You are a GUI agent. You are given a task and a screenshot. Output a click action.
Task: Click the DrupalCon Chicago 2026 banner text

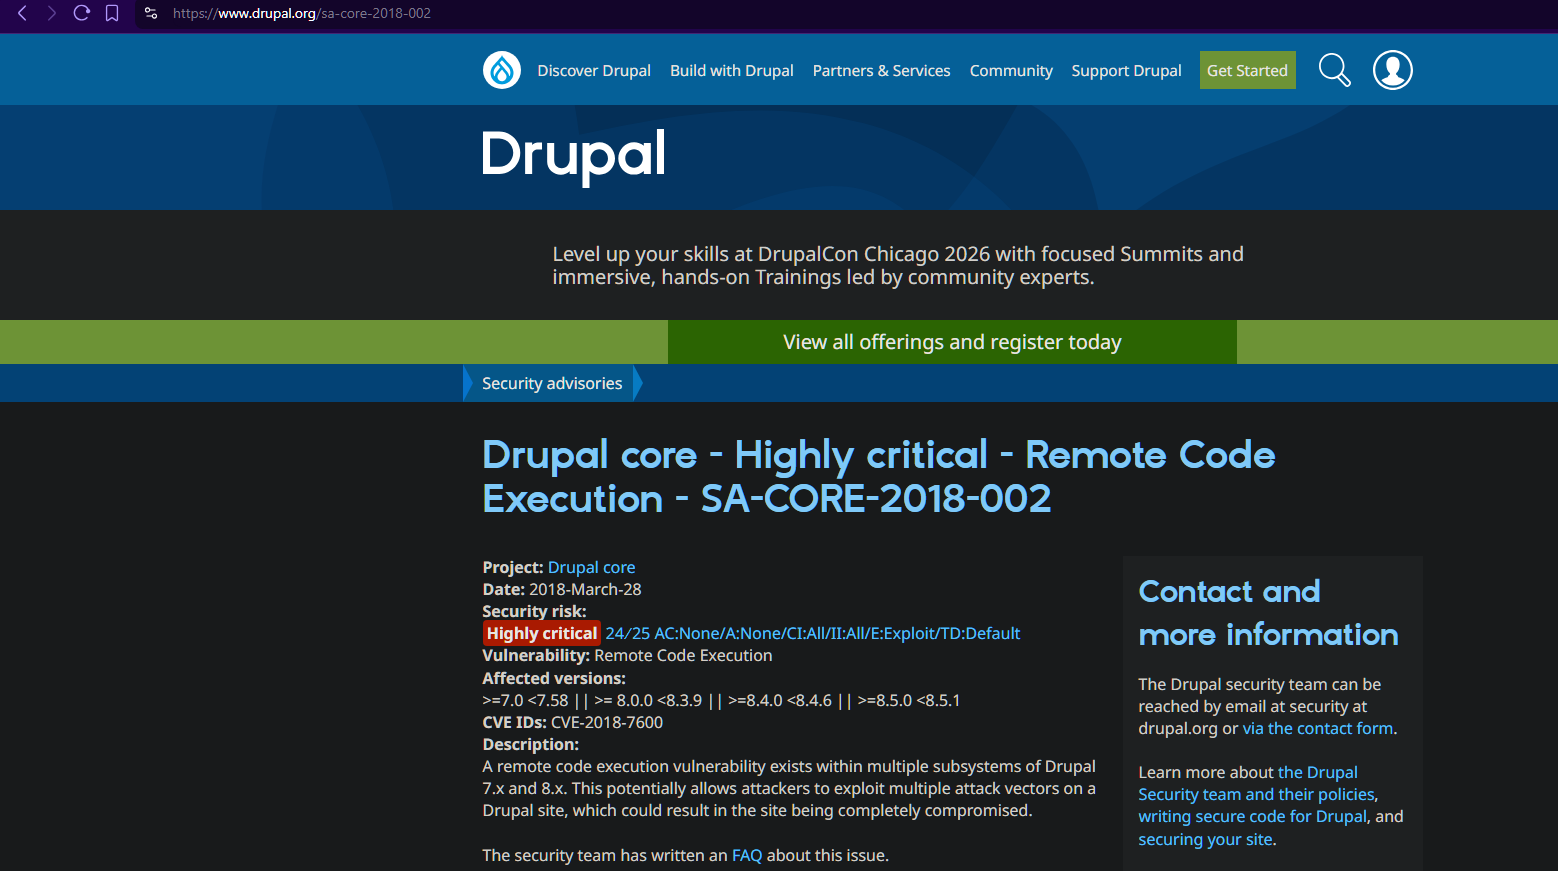click(x=898, y=265)
